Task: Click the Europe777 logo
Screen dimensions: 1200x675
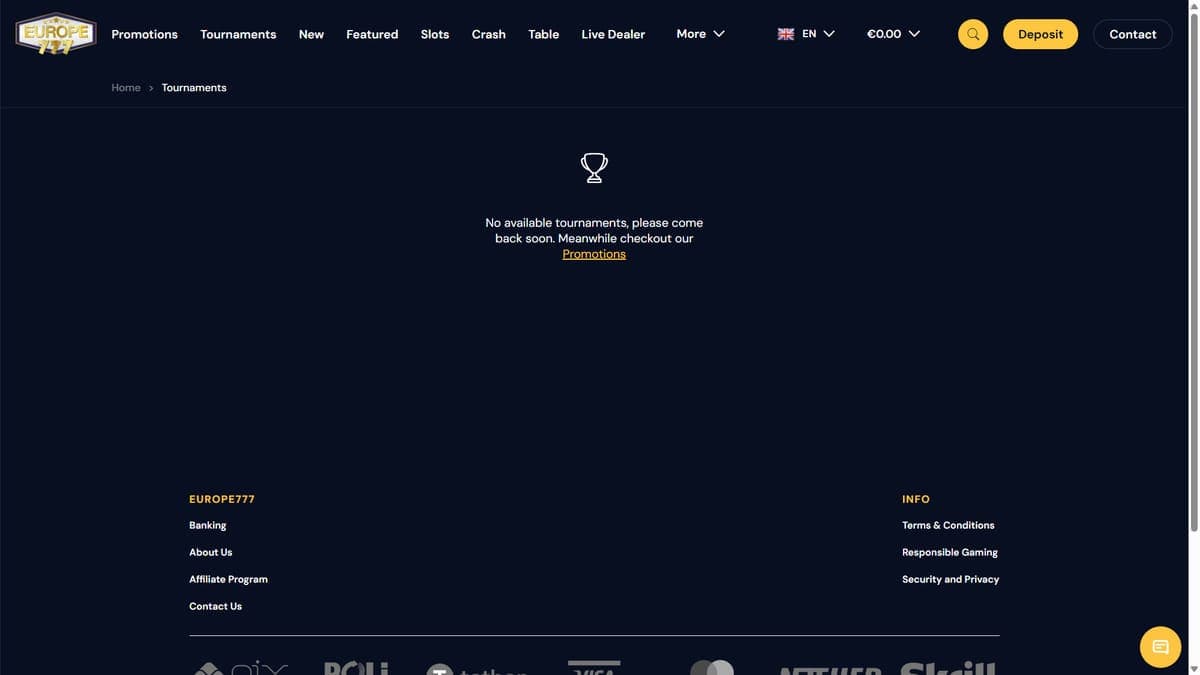Action: (x=56, y=33)
